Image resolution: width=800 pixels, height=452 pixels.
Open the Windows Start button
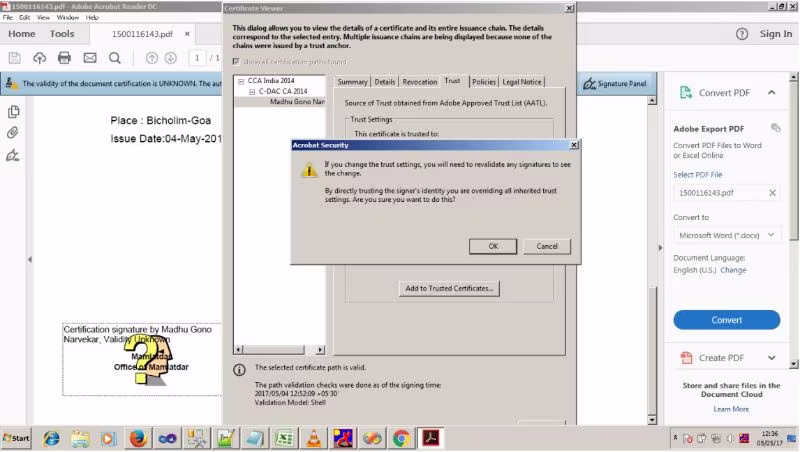[x=16, y=438]
